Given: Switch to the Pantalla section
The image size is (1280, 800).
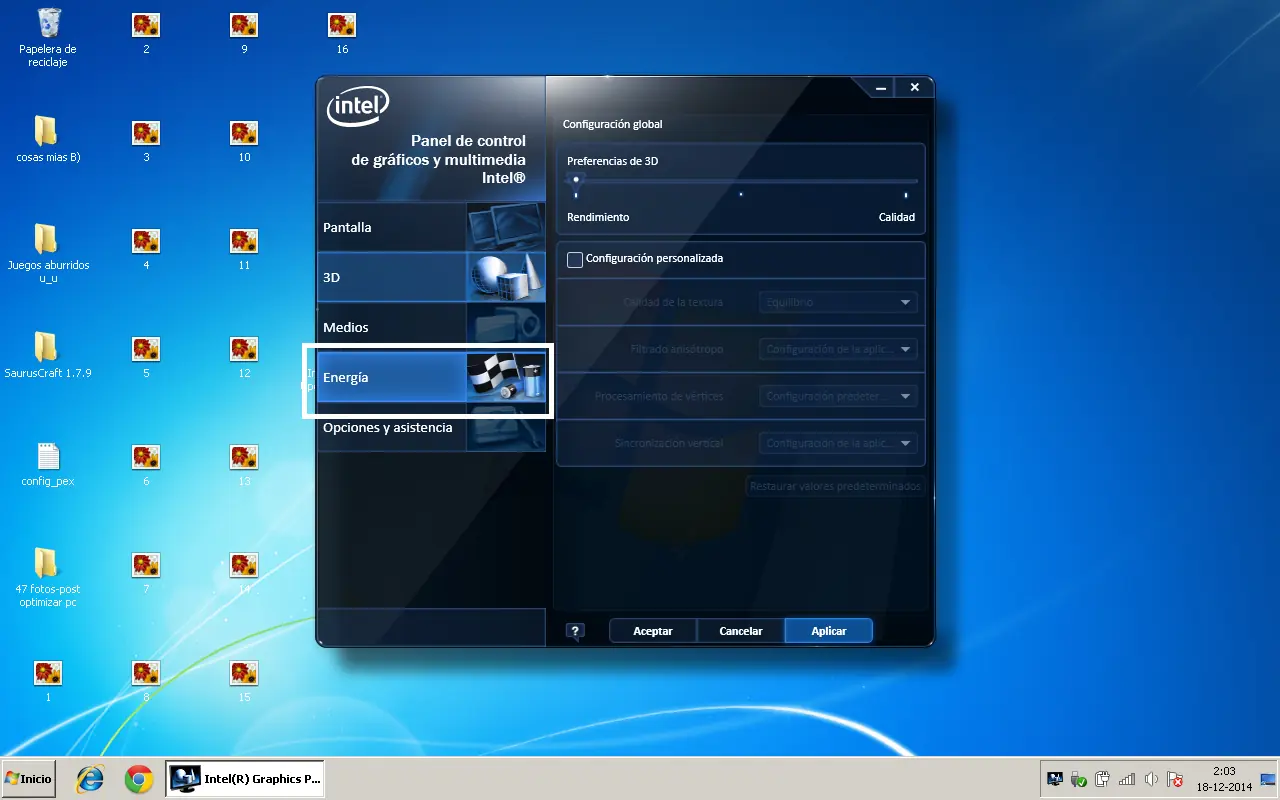Looking at the screenshot, I should [431, 227].
